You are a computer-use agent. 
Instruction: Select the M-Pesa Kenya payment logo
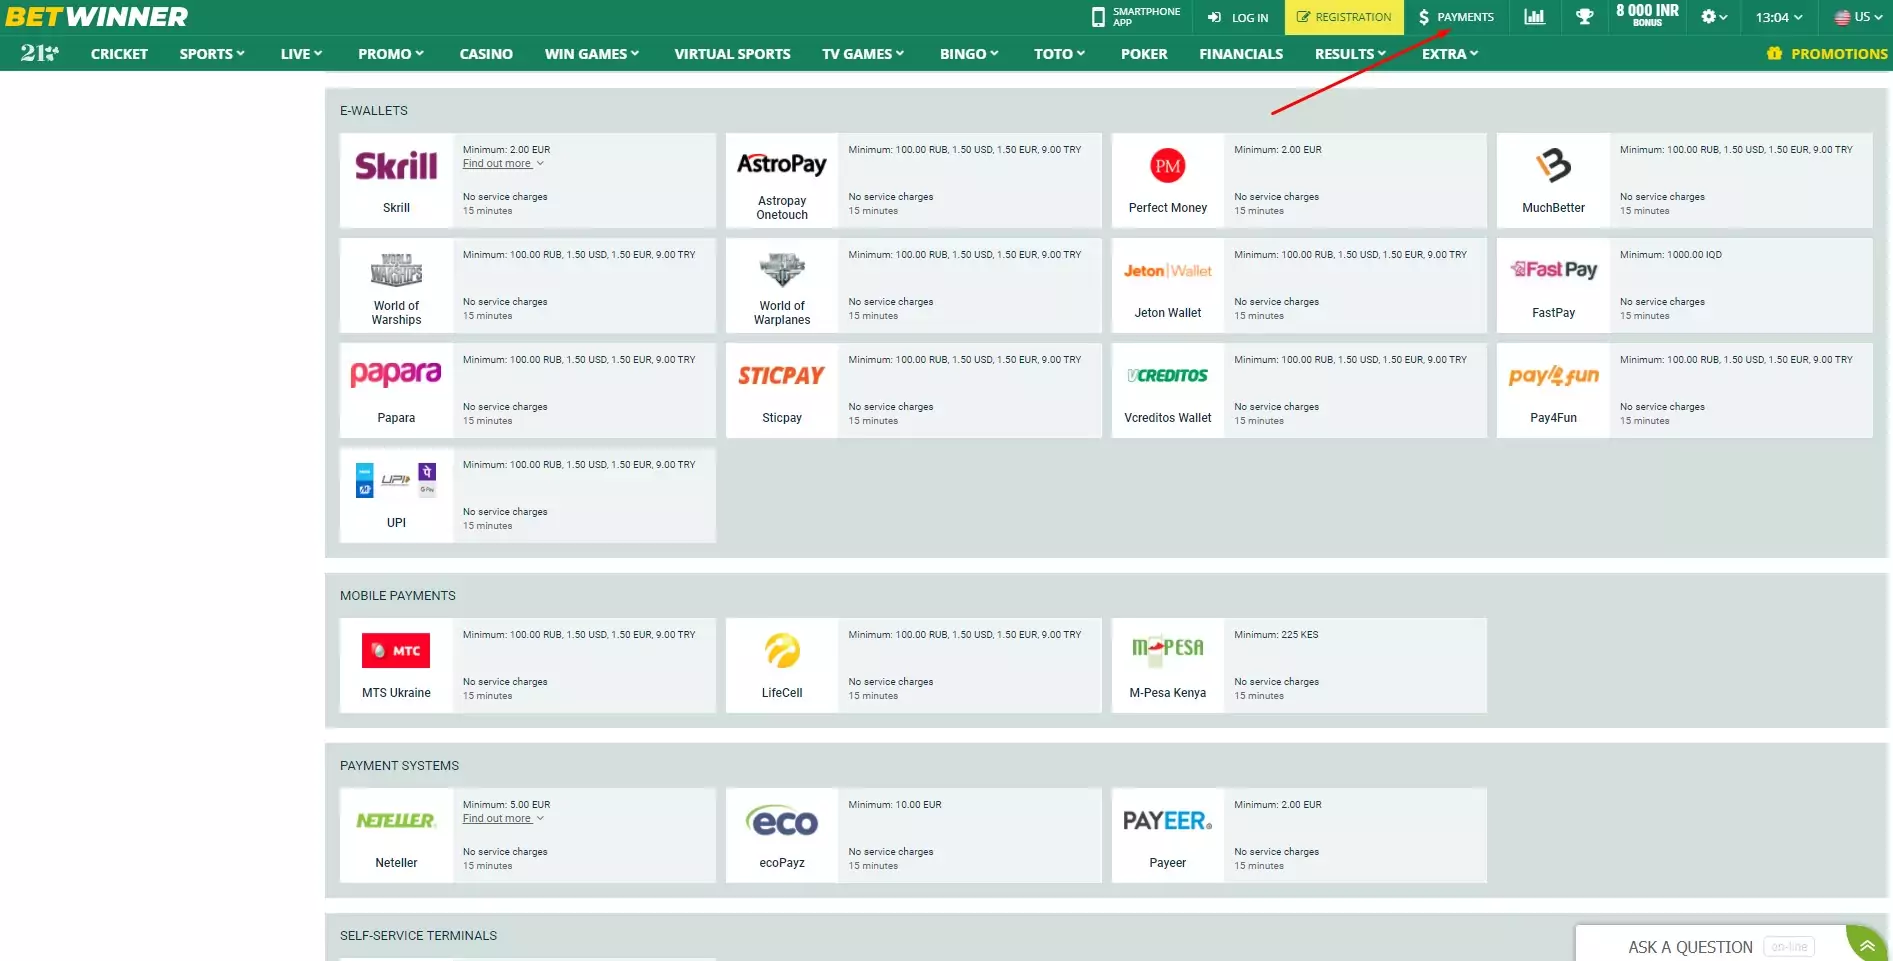point(1167,650)
